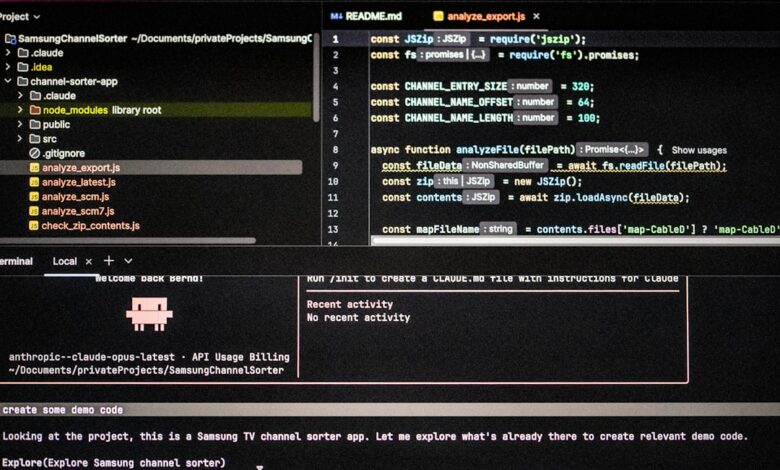Add a new terminal tab with plus icon
The image size is (780, 470).
109,261
